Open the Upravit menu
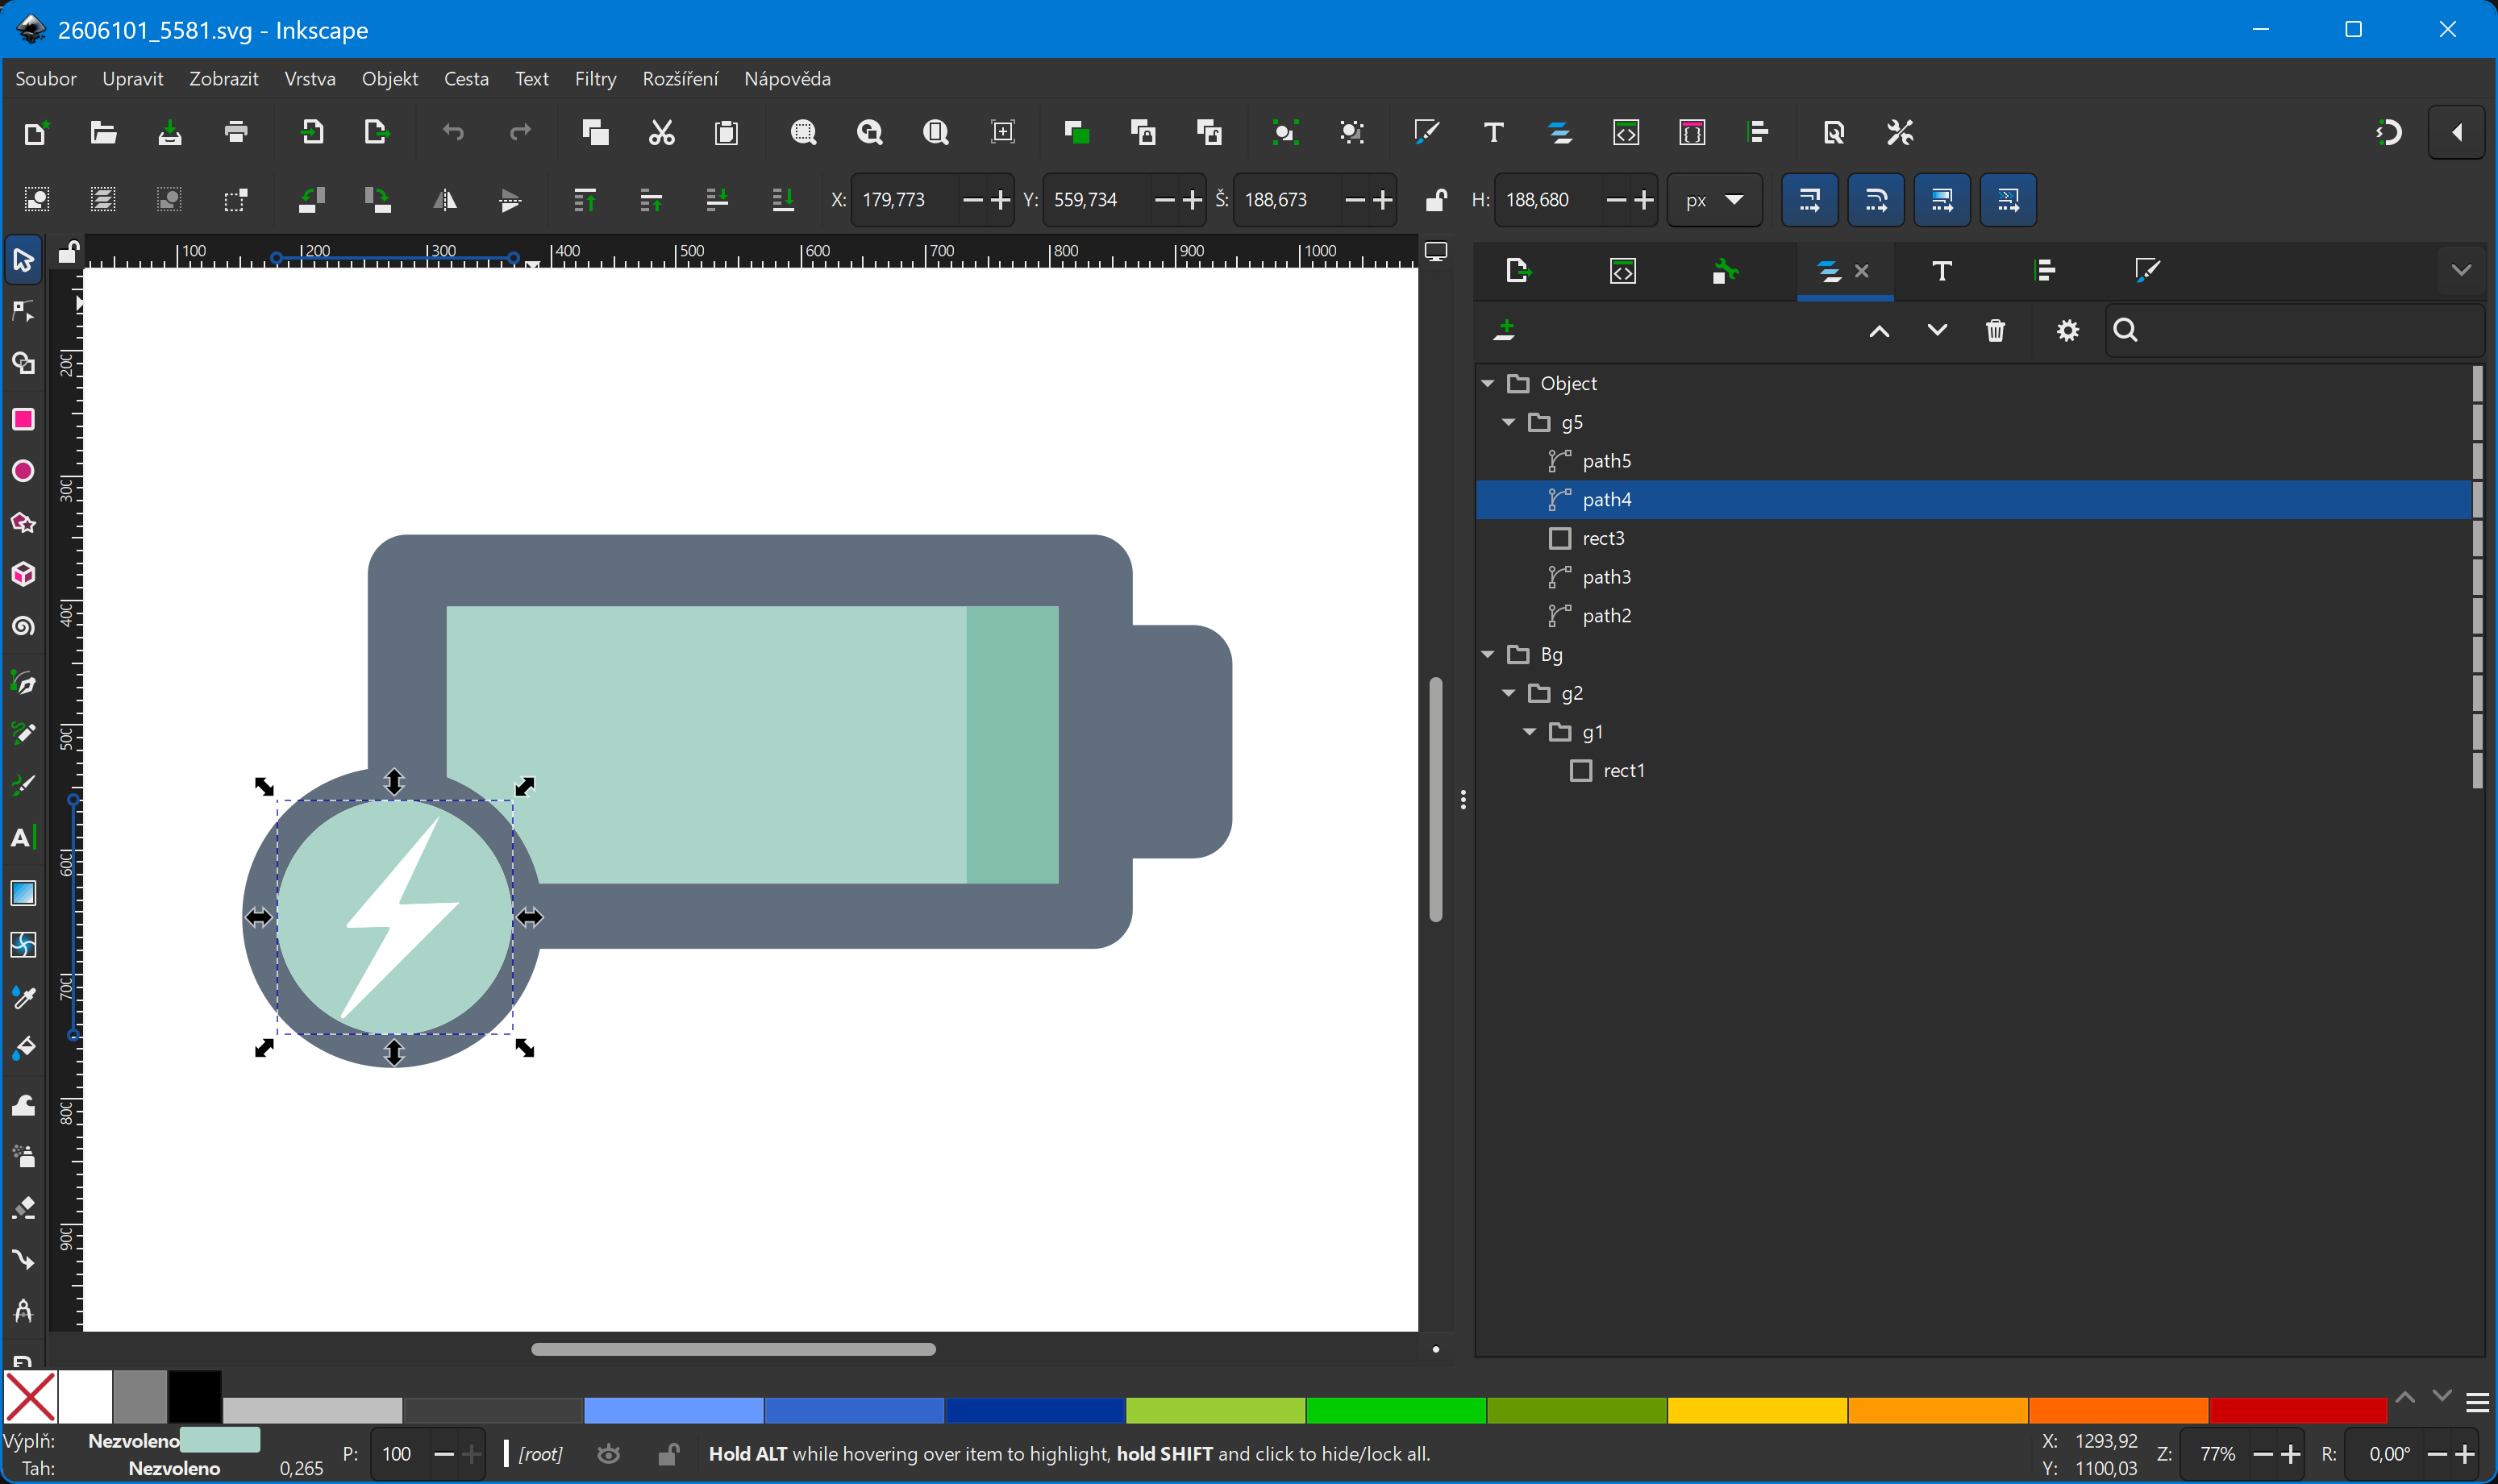Image resolution: width=2498 pixels, height=1484 pixels. pos(132,78)
